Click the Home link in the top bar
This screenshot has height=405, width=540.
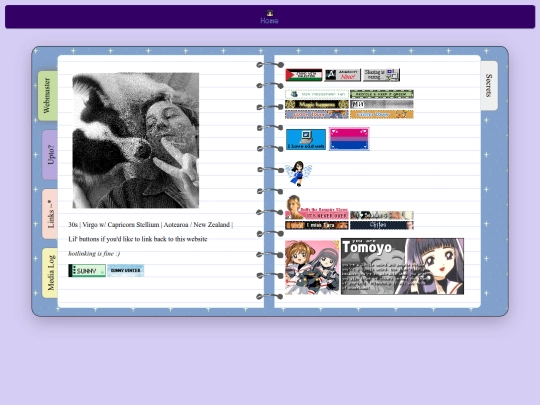[269, 21]
